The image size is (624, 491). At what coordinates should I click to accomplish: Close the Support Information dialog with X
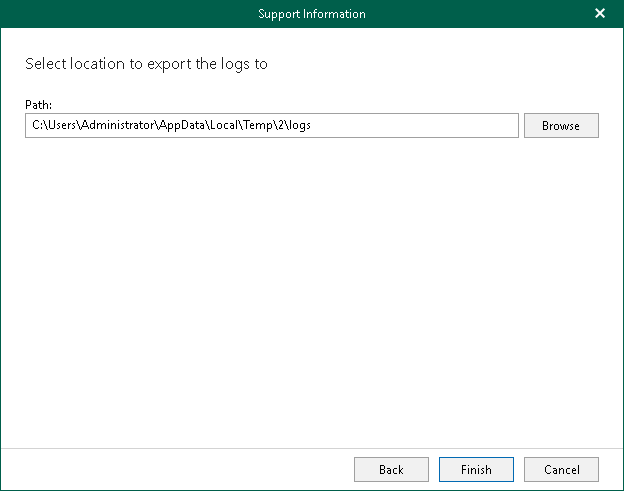pos(600,14)
